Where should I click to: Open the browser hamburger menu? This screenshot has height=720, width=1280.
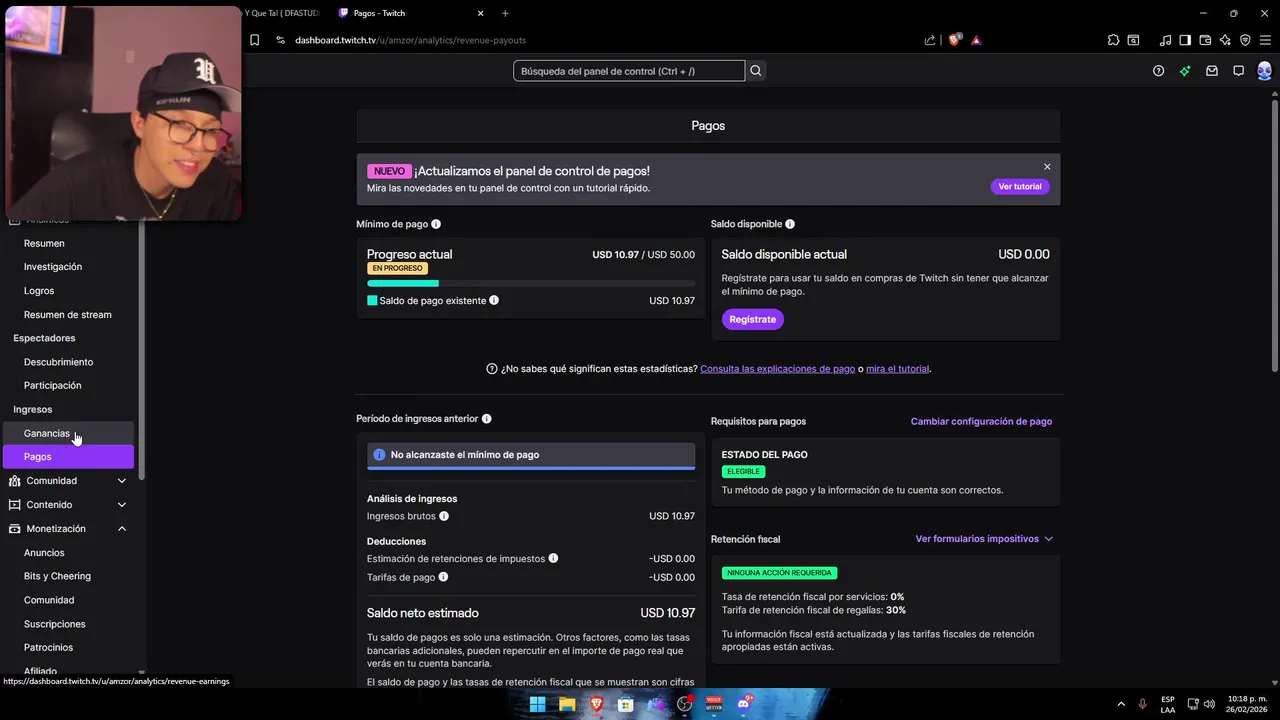point(1266,40)
